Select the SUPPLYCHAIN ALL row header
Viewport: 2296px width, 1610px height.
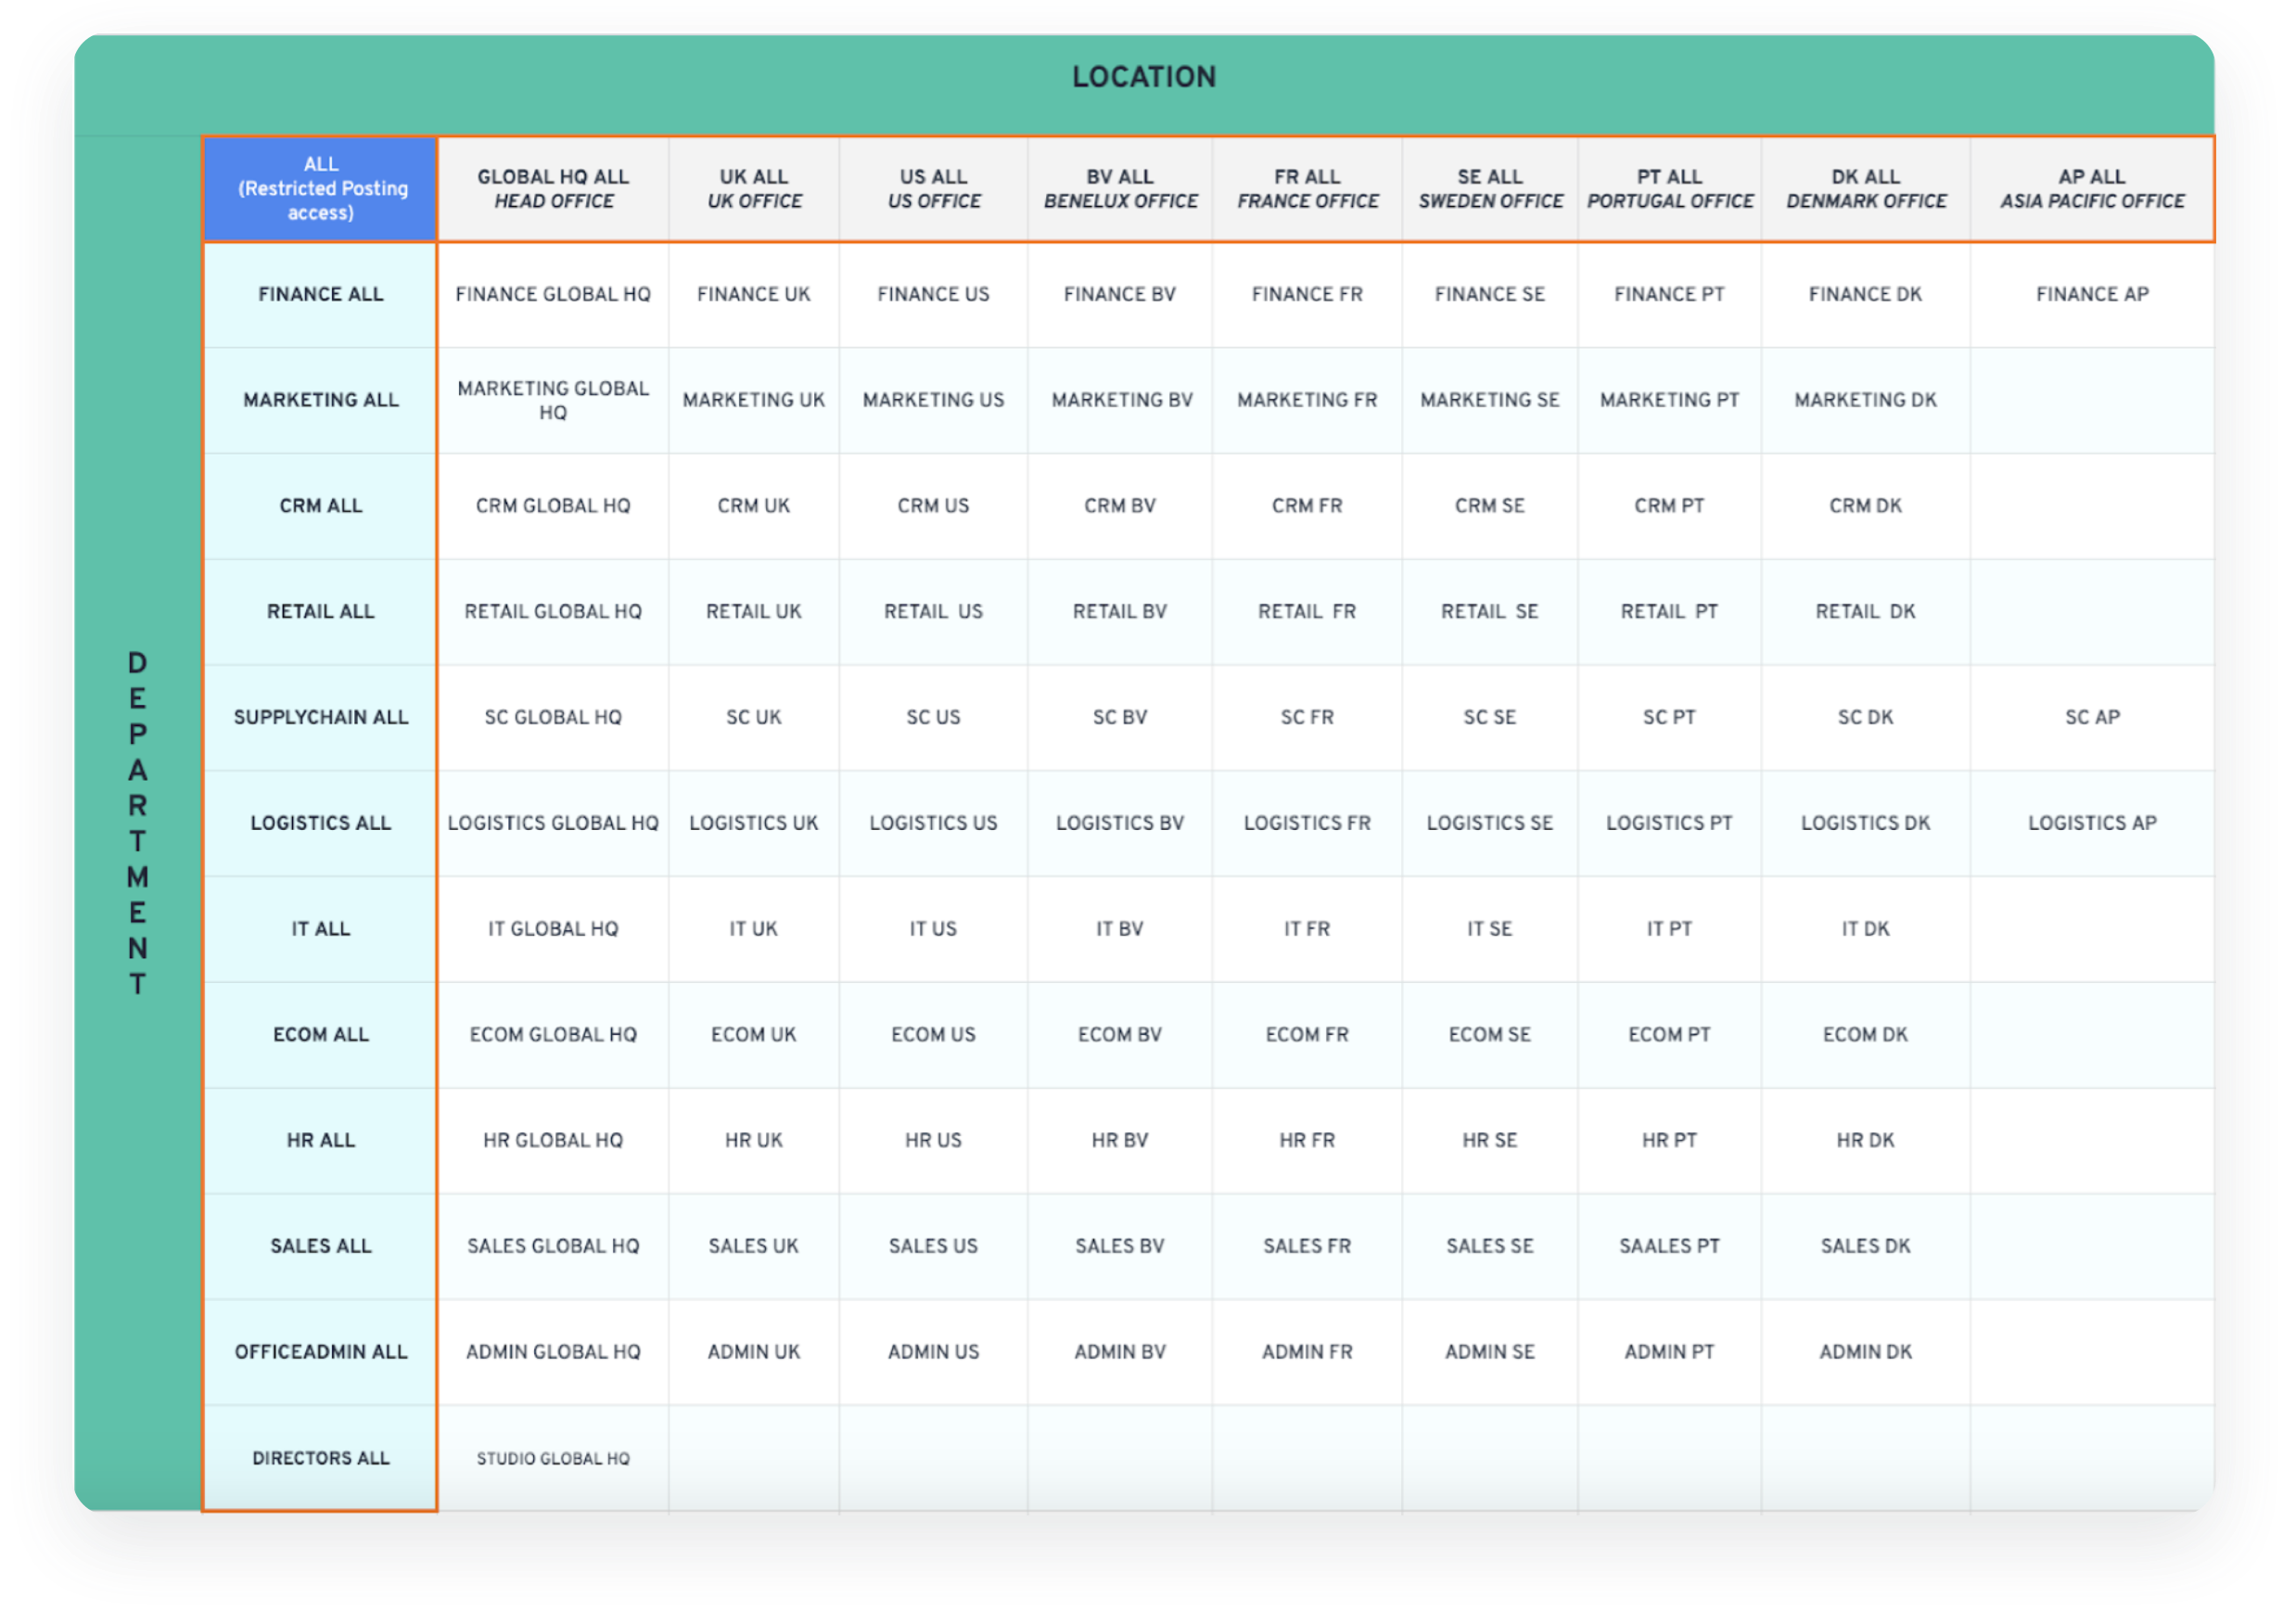click(x=320, y=717)
